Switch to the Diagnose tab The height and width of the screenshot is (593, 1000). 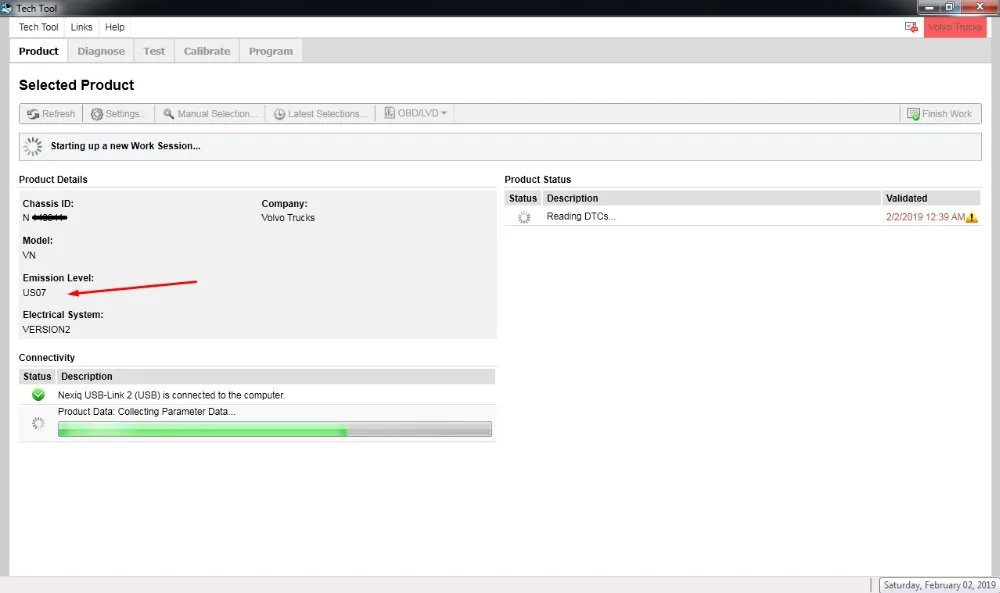tap(100, 51)
